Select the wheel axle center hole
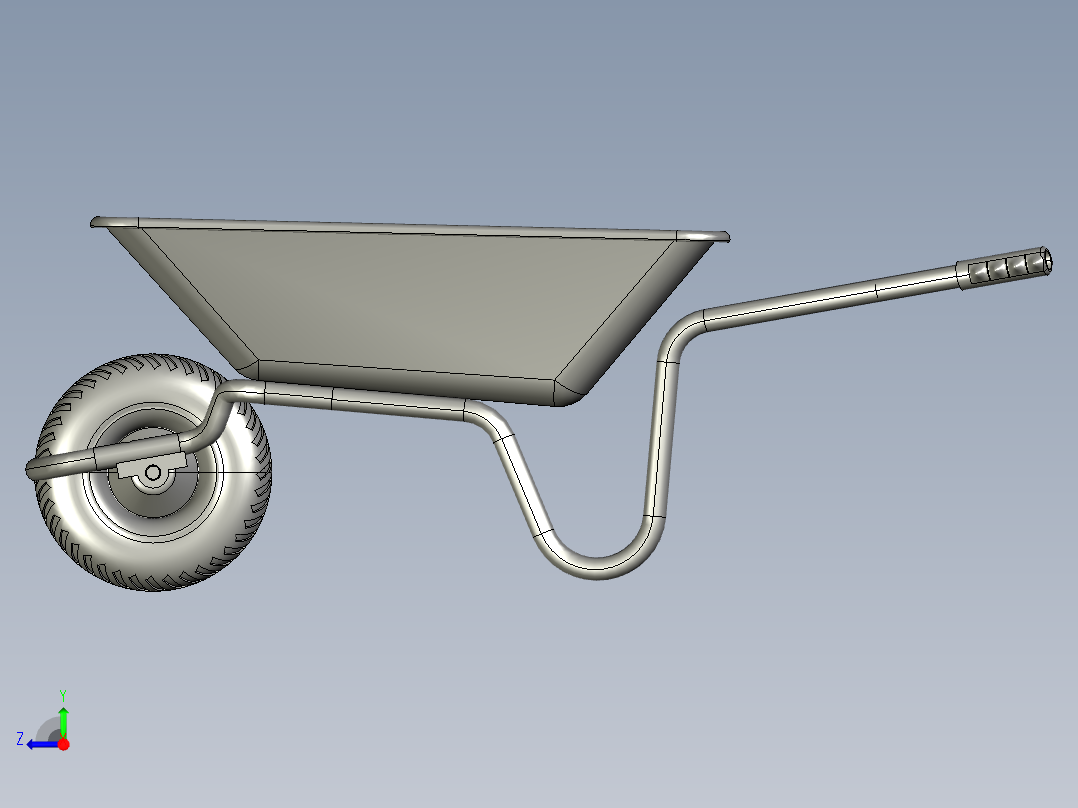 point(153,473)
